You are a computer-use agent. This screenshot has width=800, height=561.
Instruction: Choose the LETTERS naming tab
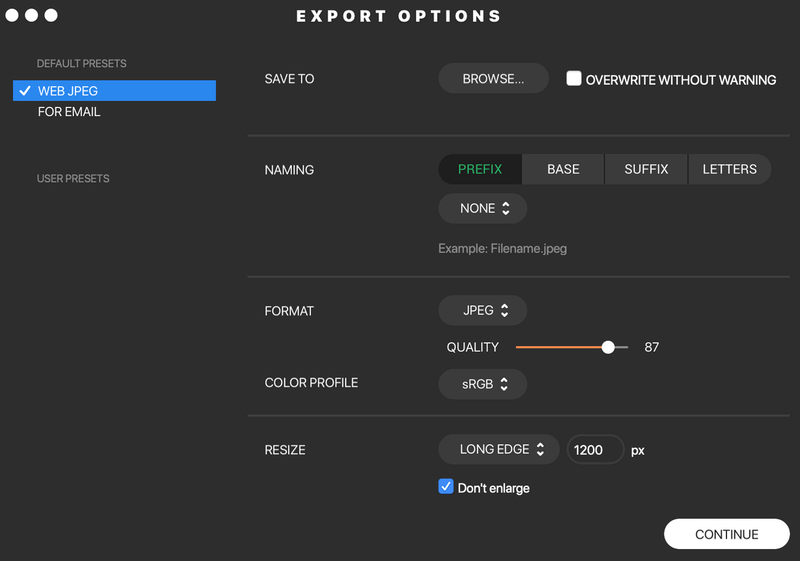pos(730,169)
